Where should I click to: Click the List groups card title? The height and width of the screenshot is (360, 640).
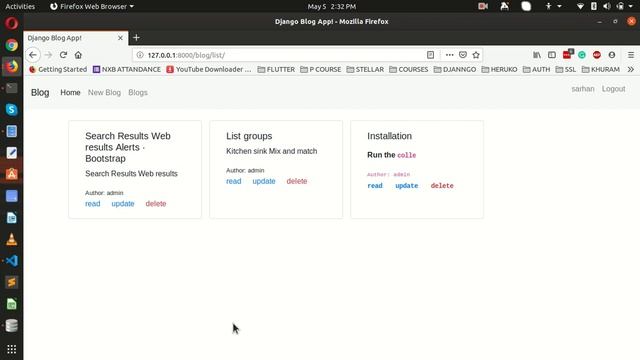(x=249, y=136)
